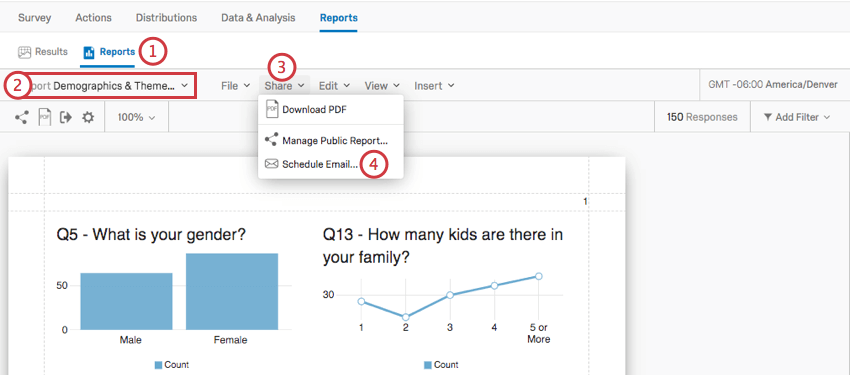Click the export arrow toolbar icon
The width and height of the screenshot is (850, 375).
66,117
